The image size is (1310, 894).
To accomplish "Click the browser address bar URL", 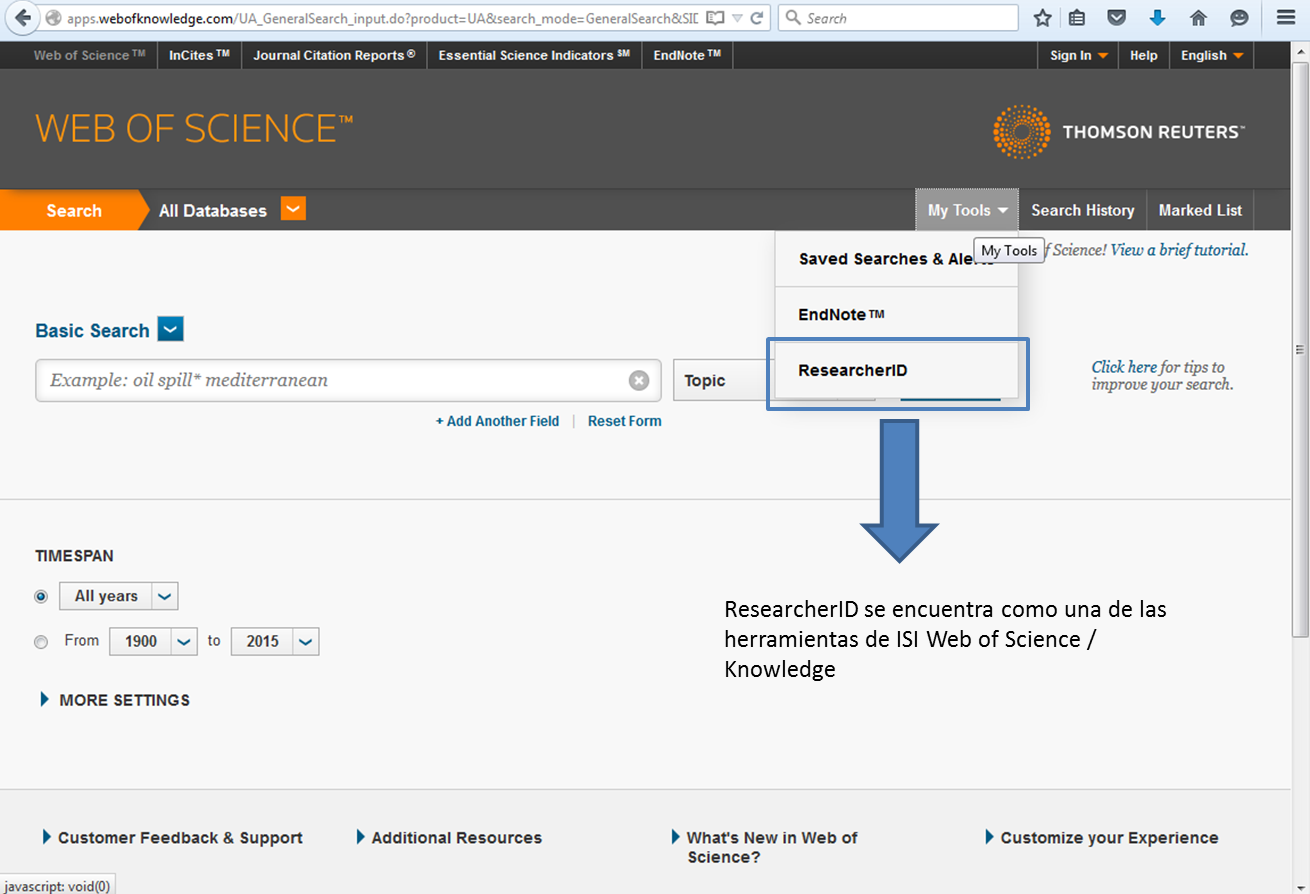I will click(x=383, y=18).
